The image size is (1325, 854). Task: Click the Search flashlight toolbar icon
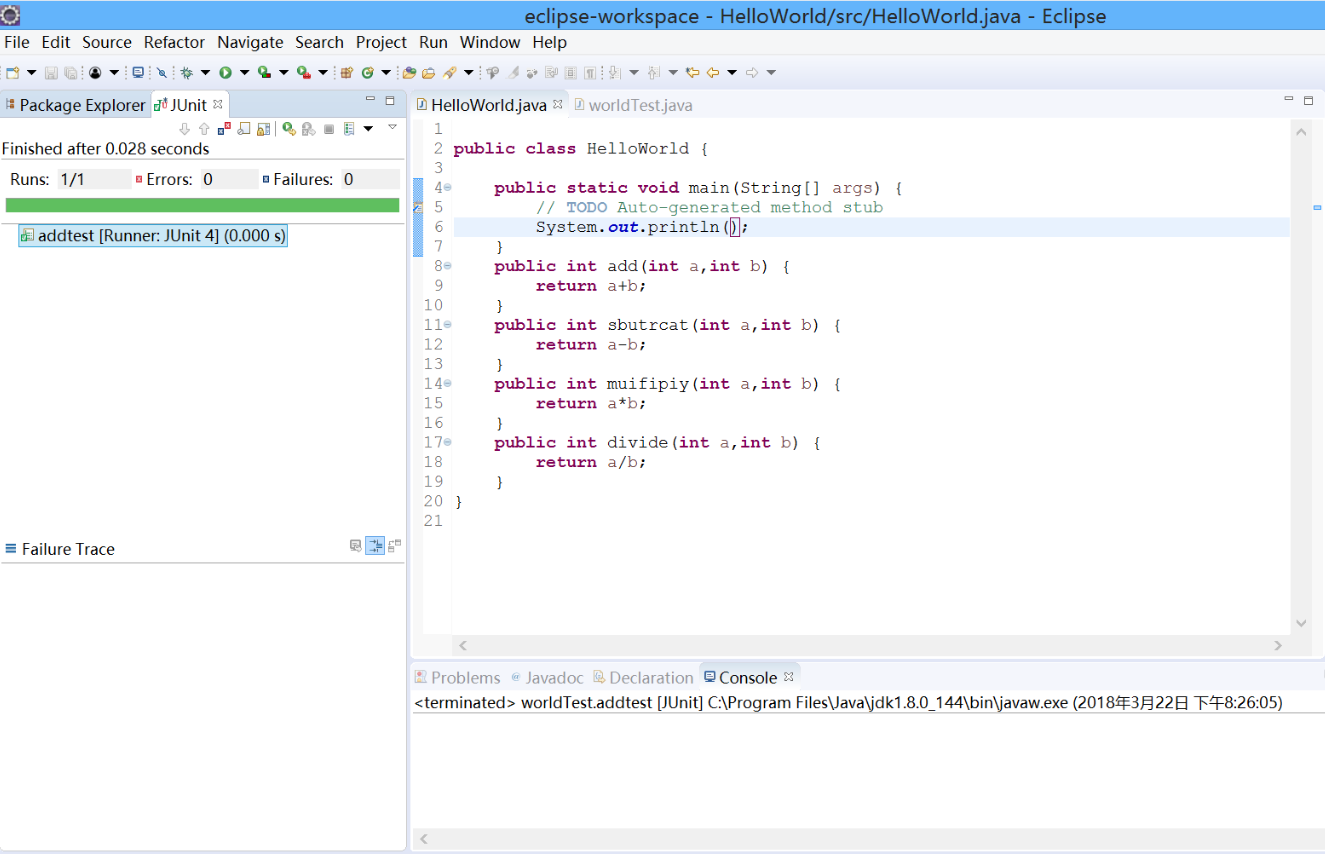[449, 72]
